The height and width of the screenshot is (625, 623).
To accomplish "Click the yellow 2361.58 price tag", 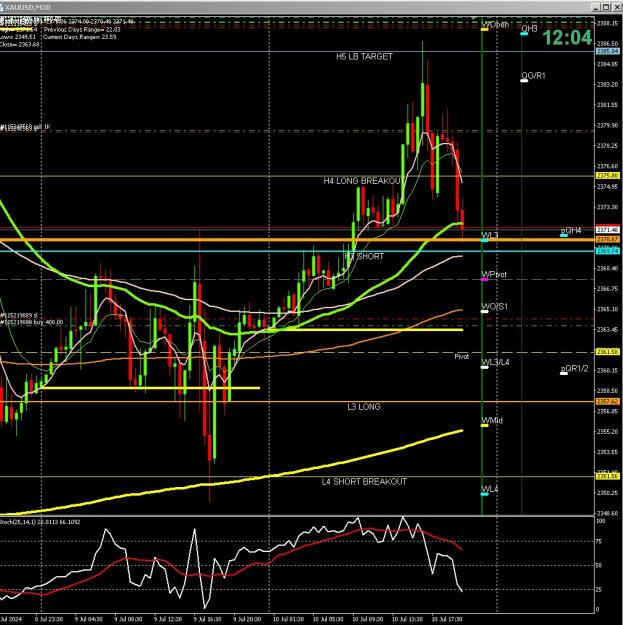I will click(x=607, y=352).
